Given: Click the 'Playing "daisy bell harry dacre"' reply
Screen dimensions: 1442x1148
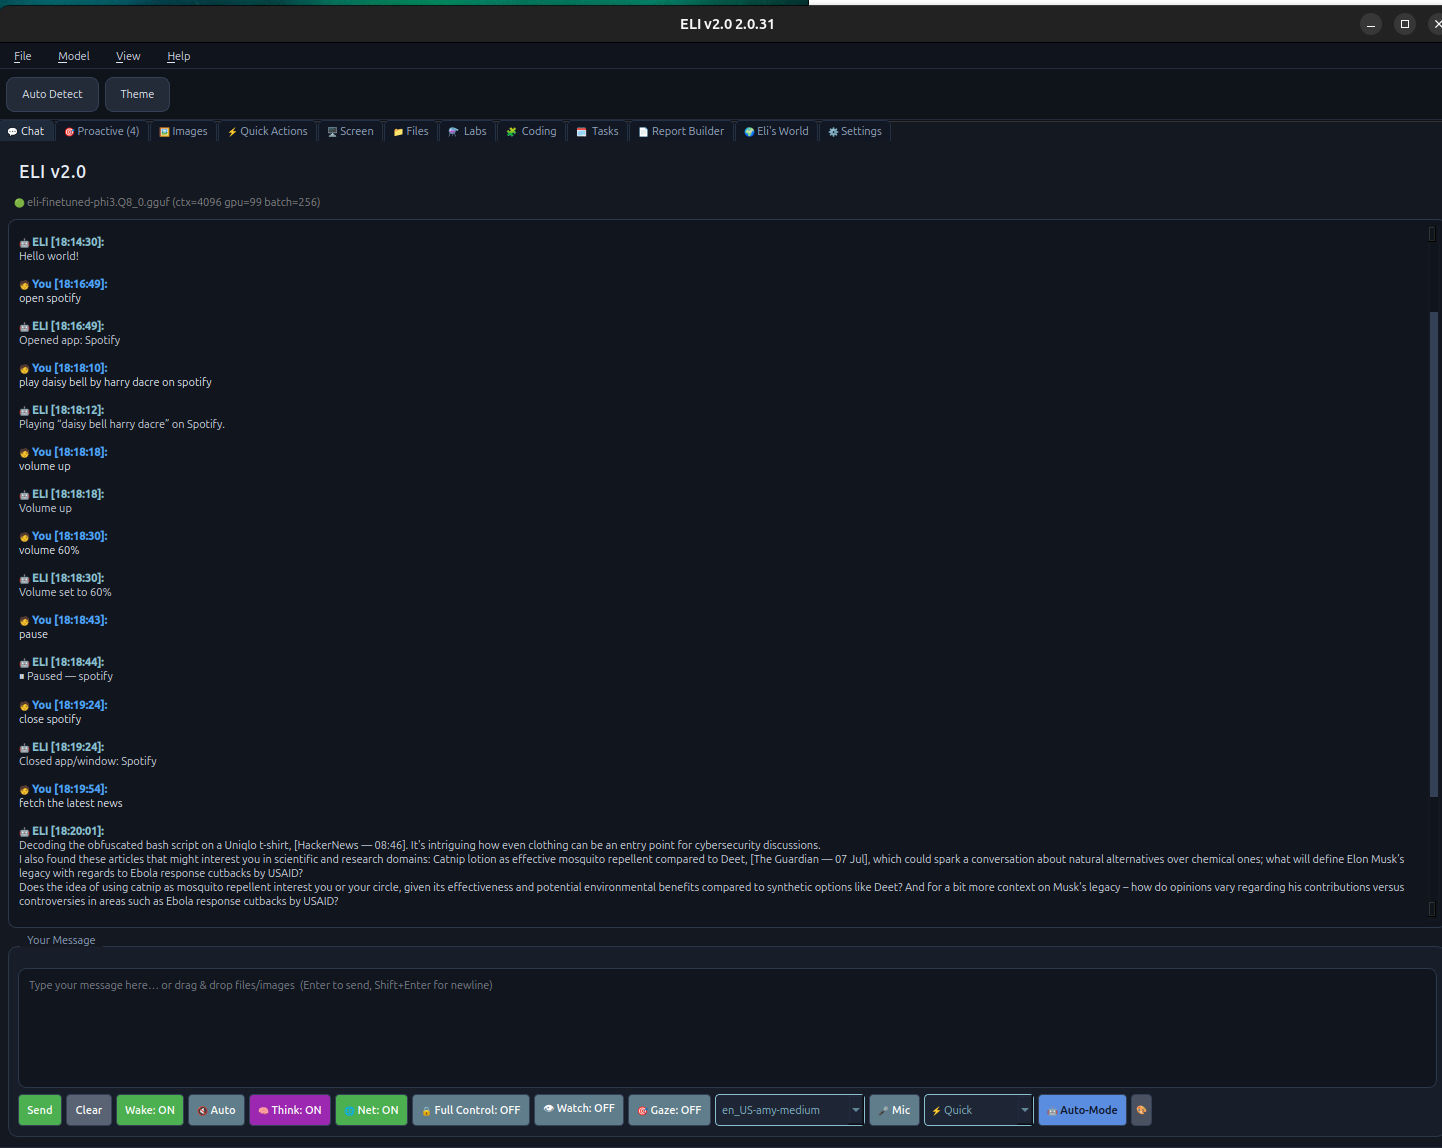Looking at the screenshot, I should coord(122,424).
